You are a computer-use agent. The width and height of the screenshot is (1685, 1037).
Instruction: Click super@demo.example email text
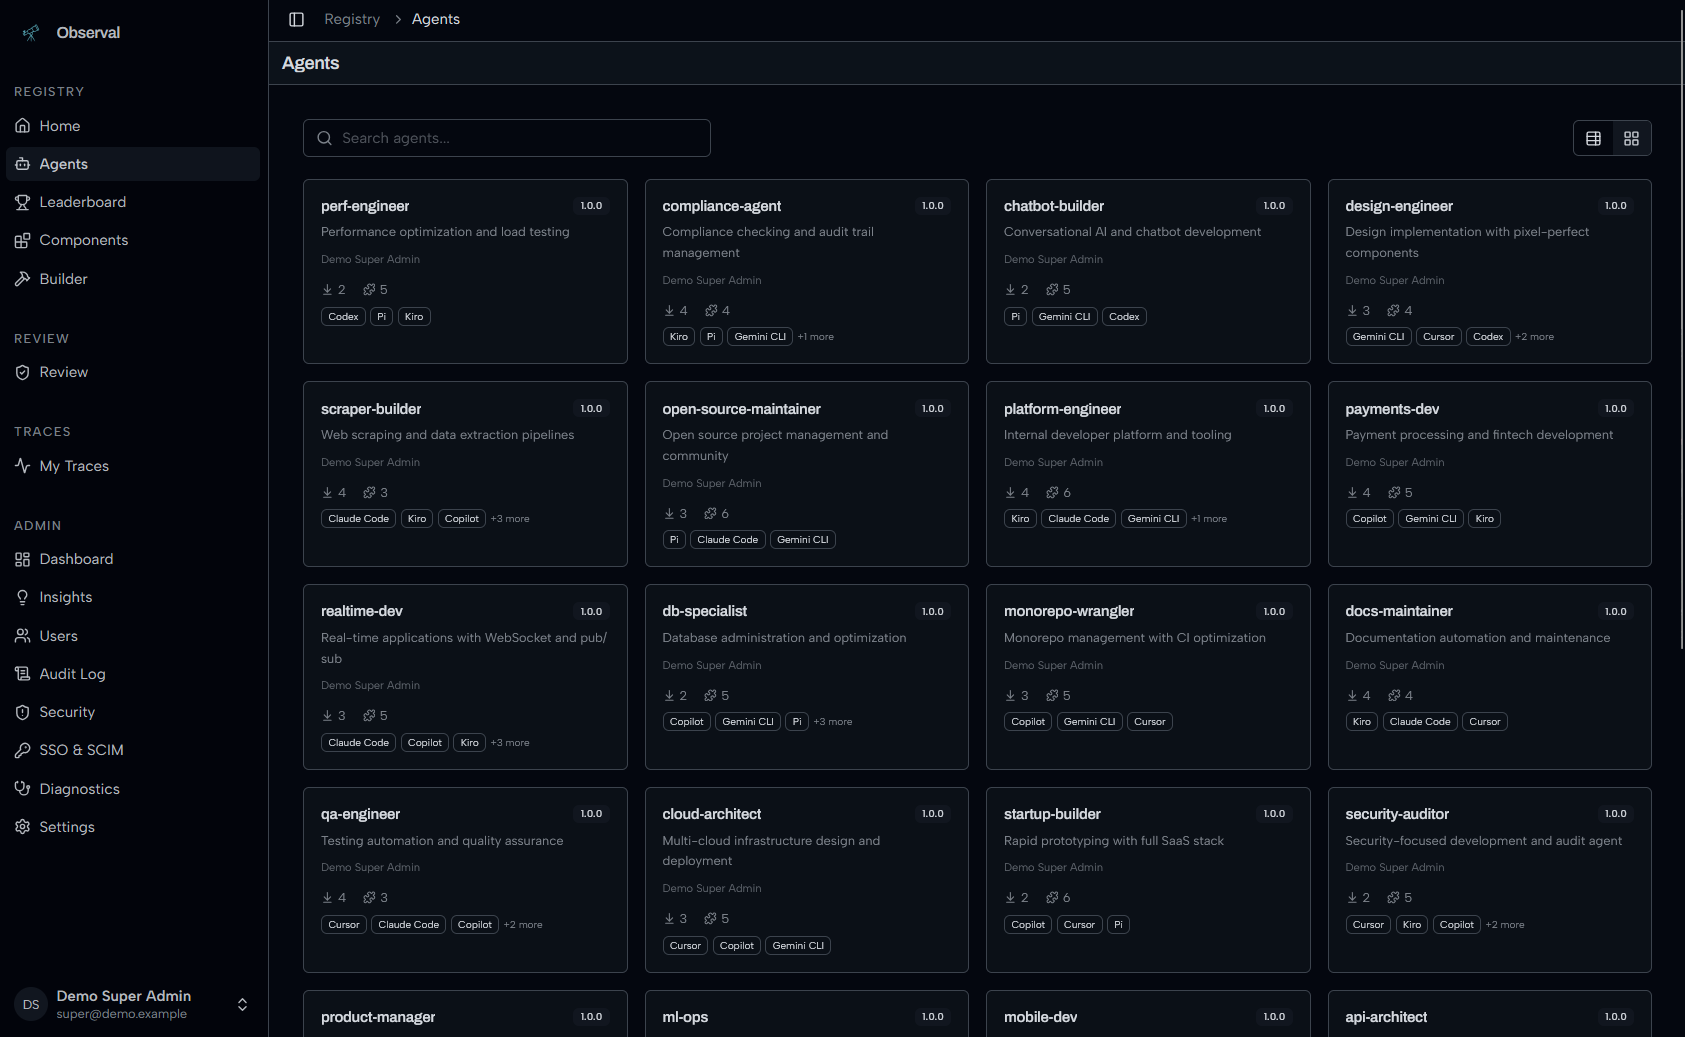[122, 1014]
